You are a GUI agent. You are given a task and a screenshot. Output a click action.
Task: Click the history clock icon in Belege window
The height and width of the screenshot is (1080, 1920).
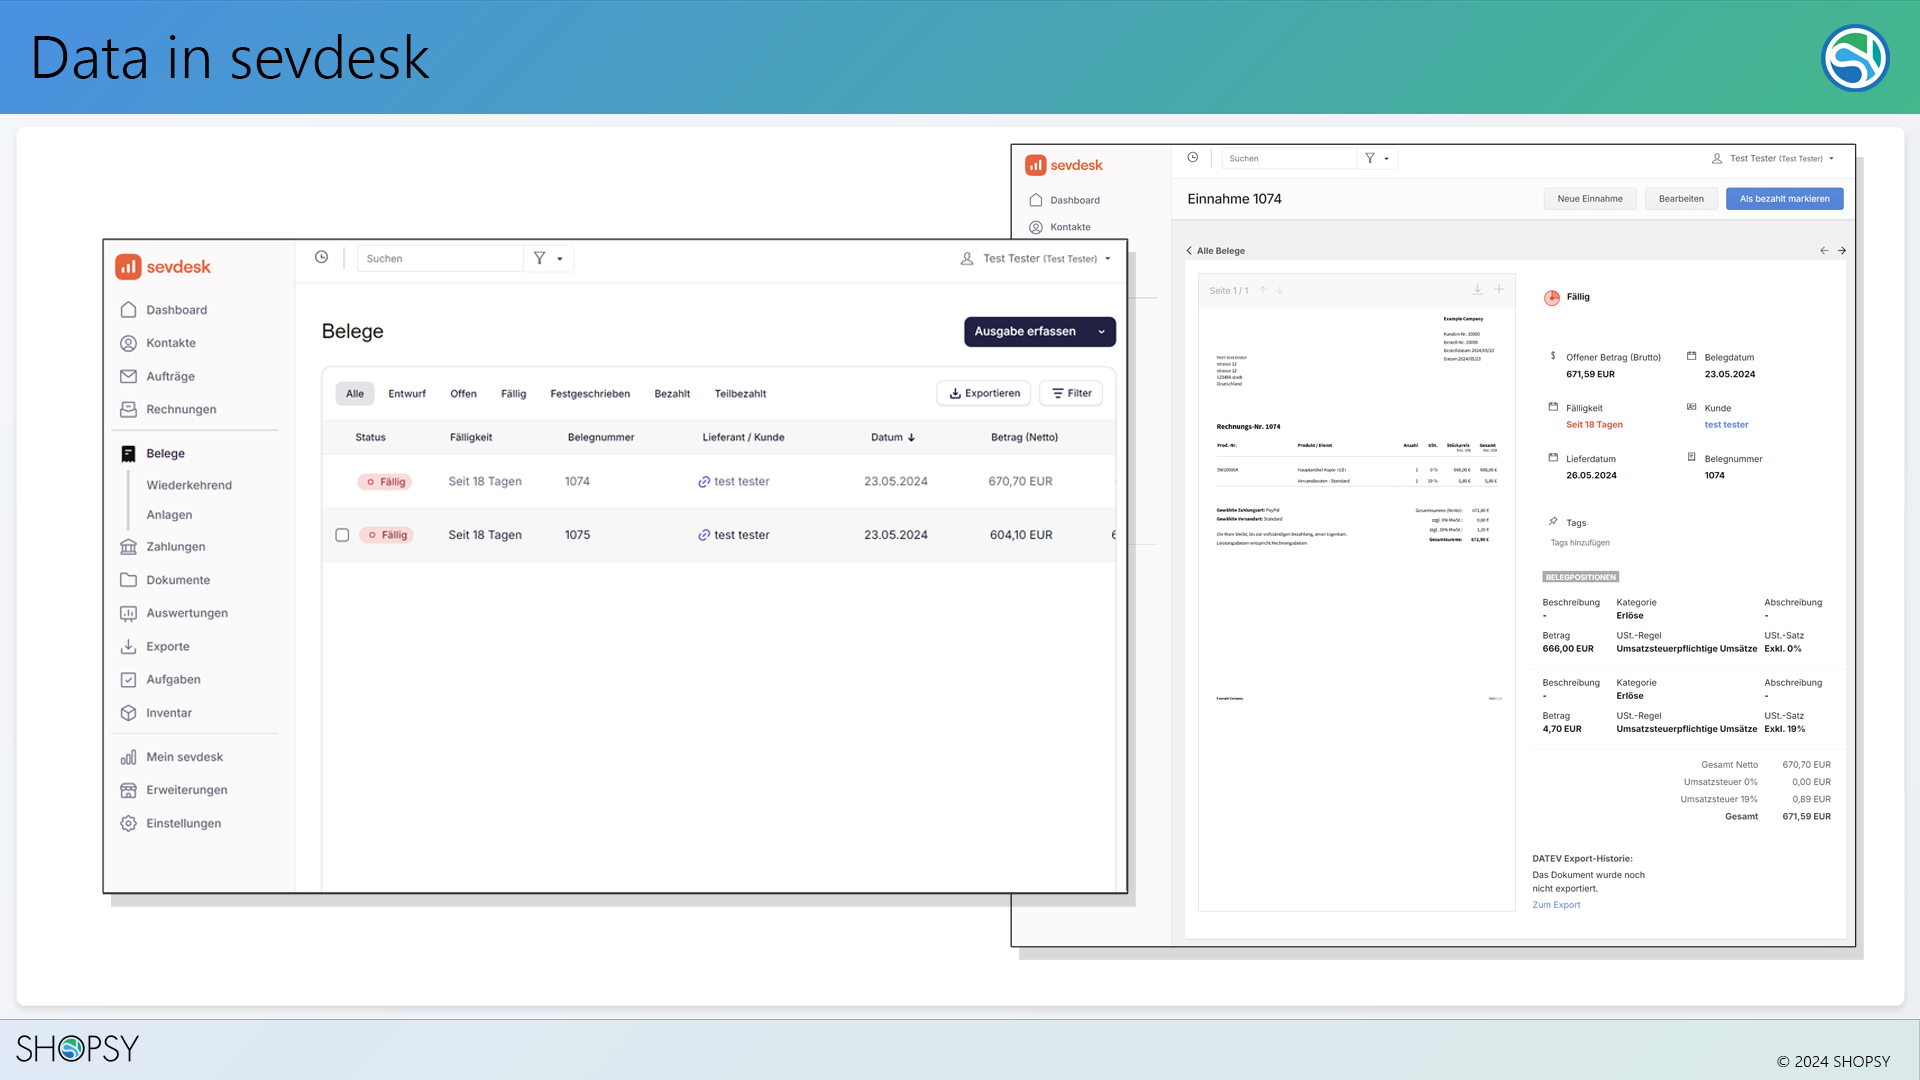[x=321, y=257]
